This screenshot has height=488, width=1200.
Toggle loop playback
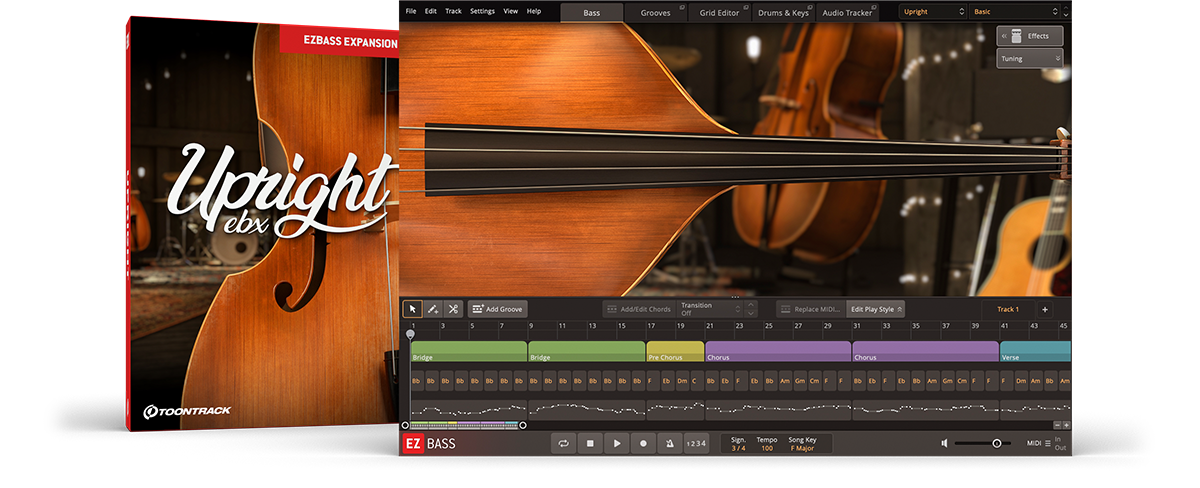[563, 443]
